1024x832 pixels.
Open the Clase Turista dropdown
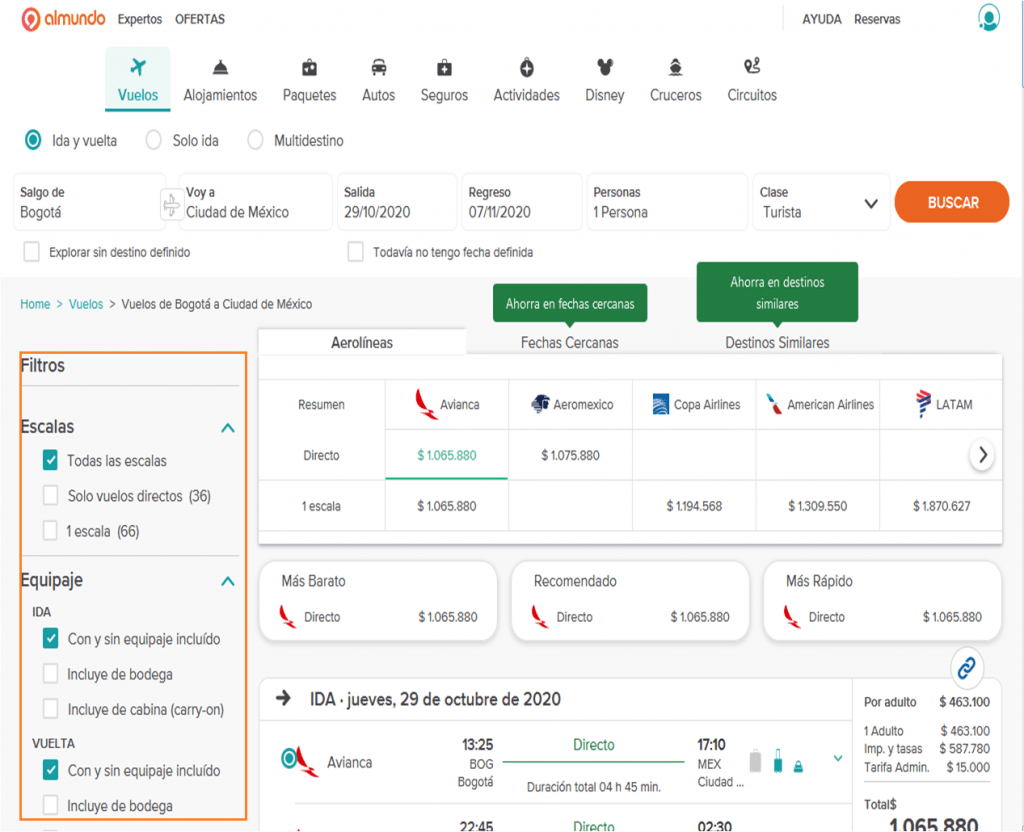(821, 202)
